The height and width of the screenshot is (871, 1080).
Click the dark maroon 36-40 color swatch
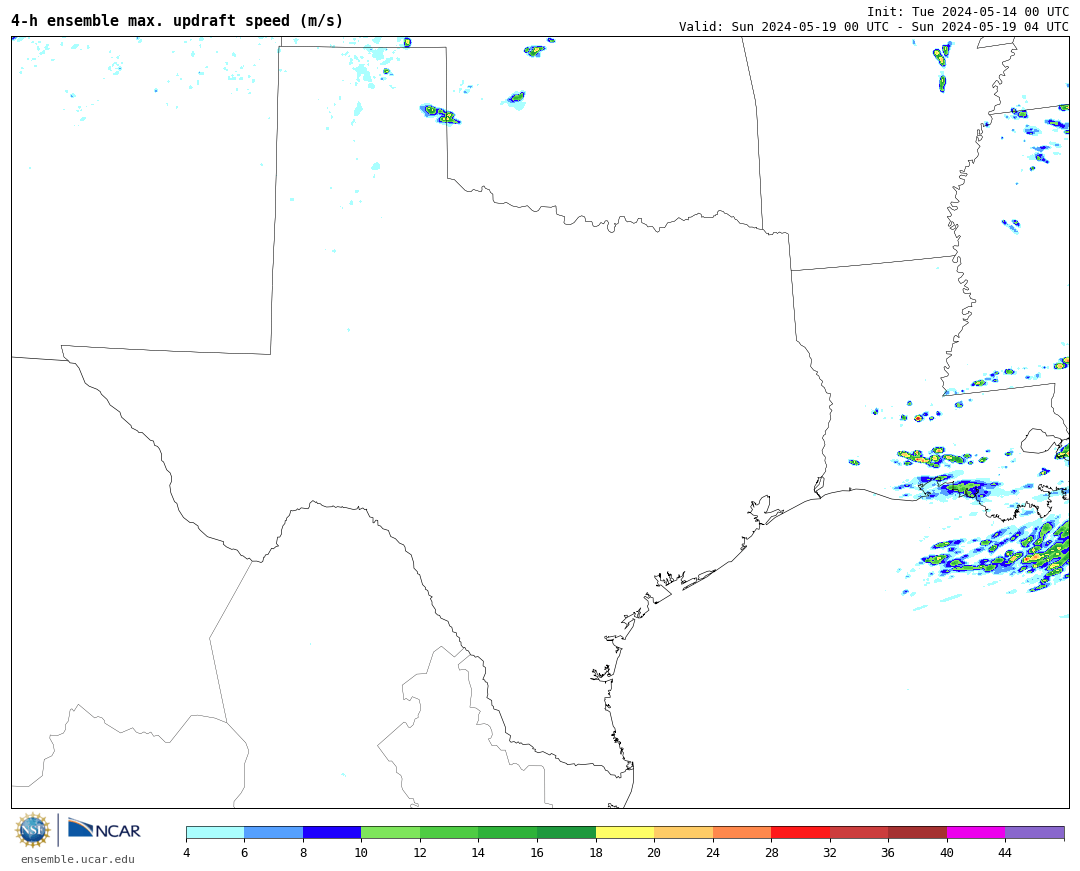tap(917, 832)
